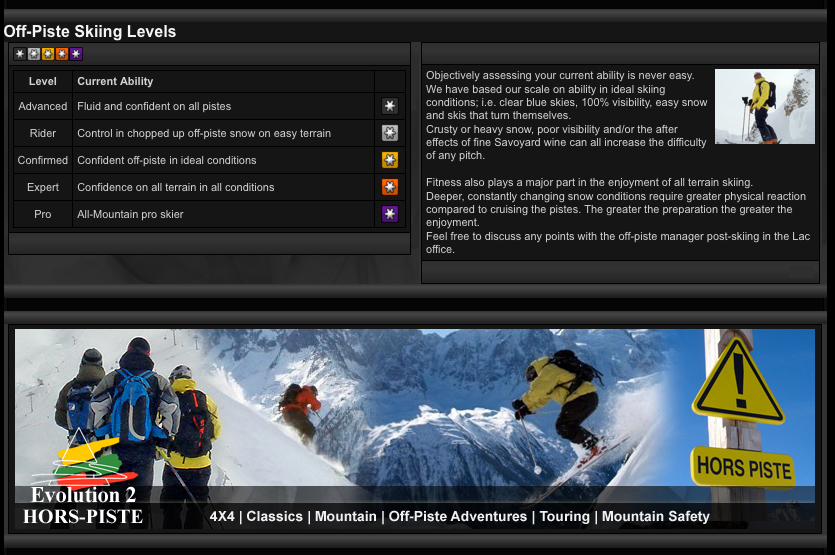Click 'Fluid and confident on all pistes' text
The image size is (835, 555).
(x=154, y=106)
